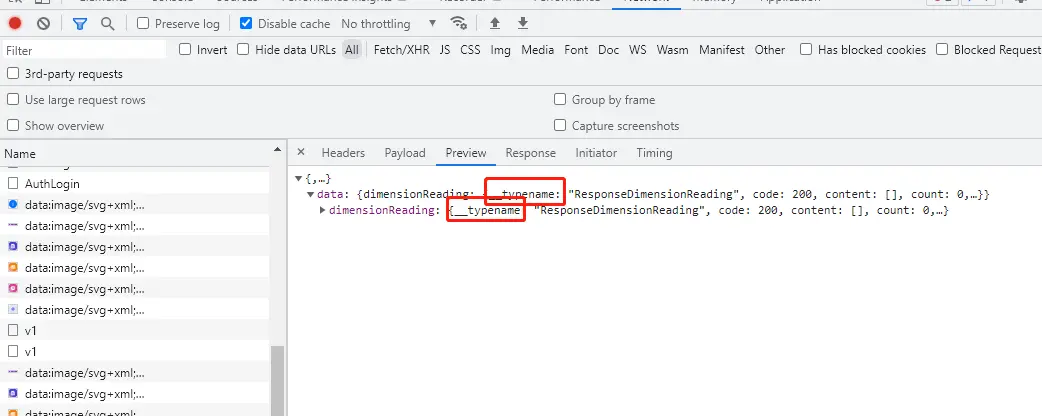Click the red record network log button
Screen dimensions: 1042x416
15,23
